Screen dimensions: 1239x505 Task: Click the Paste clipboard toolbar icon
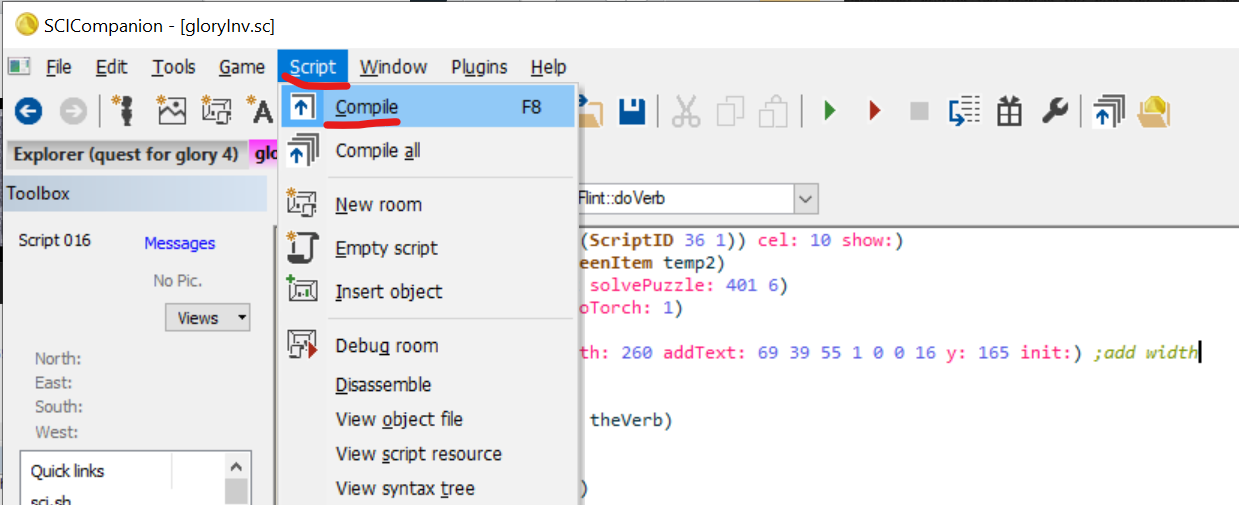[x=775, y=111]
